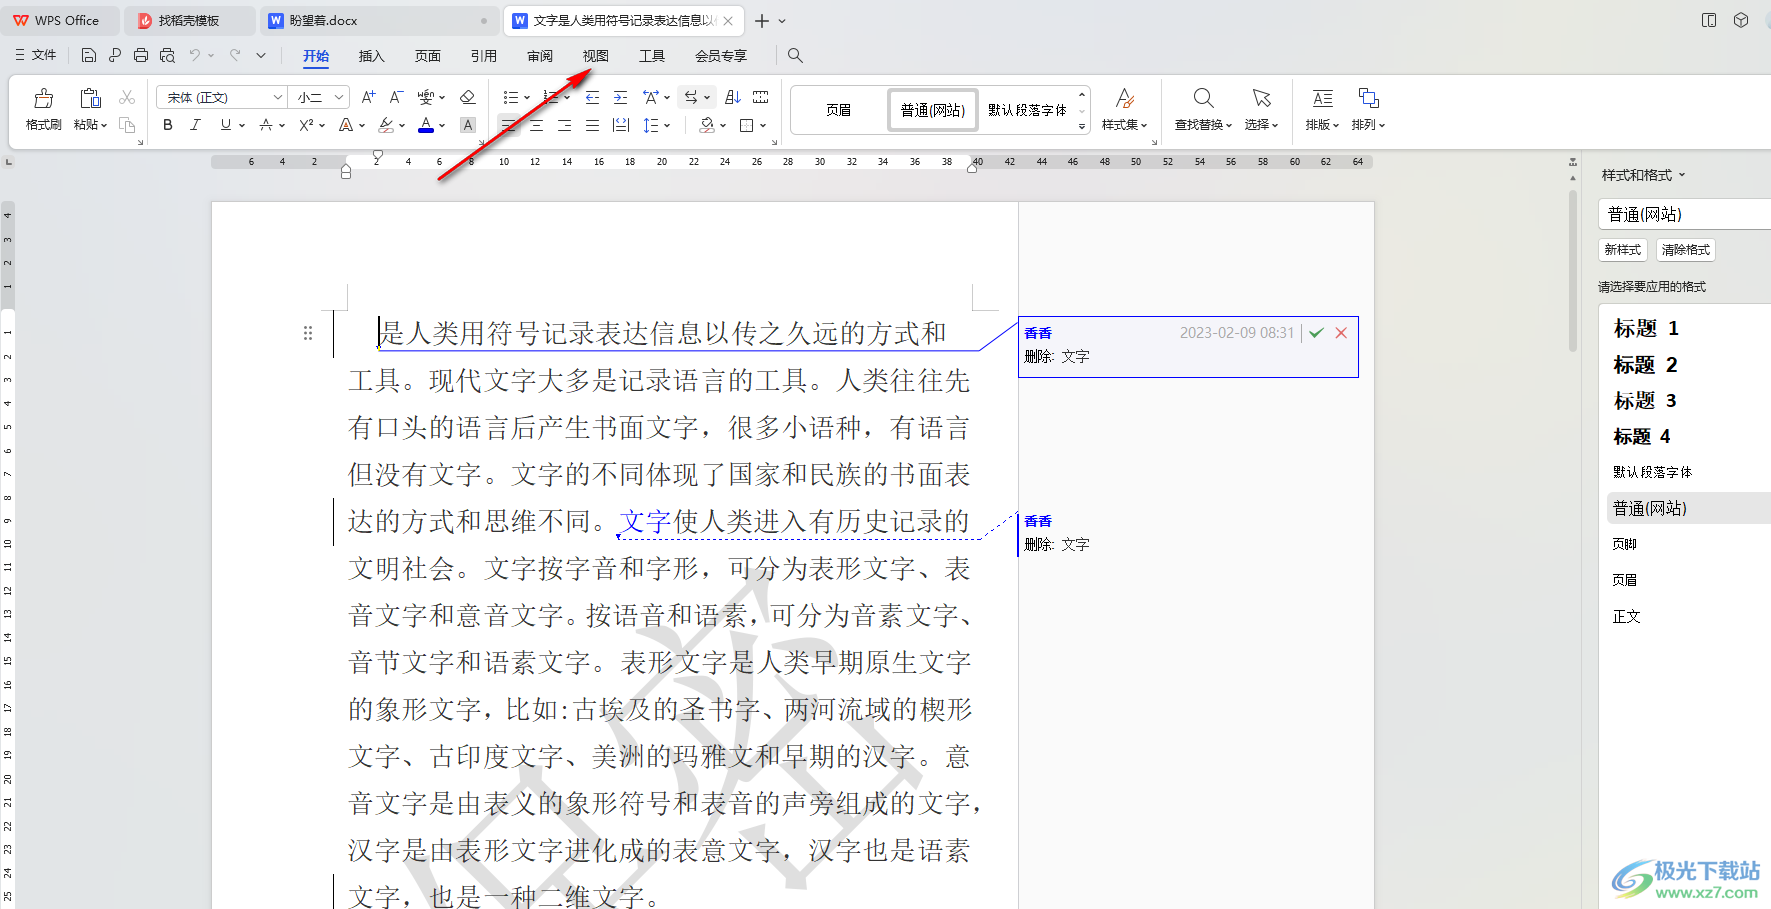Toggle center text alignment
1771x909 pixels.
tap(537, 125)
